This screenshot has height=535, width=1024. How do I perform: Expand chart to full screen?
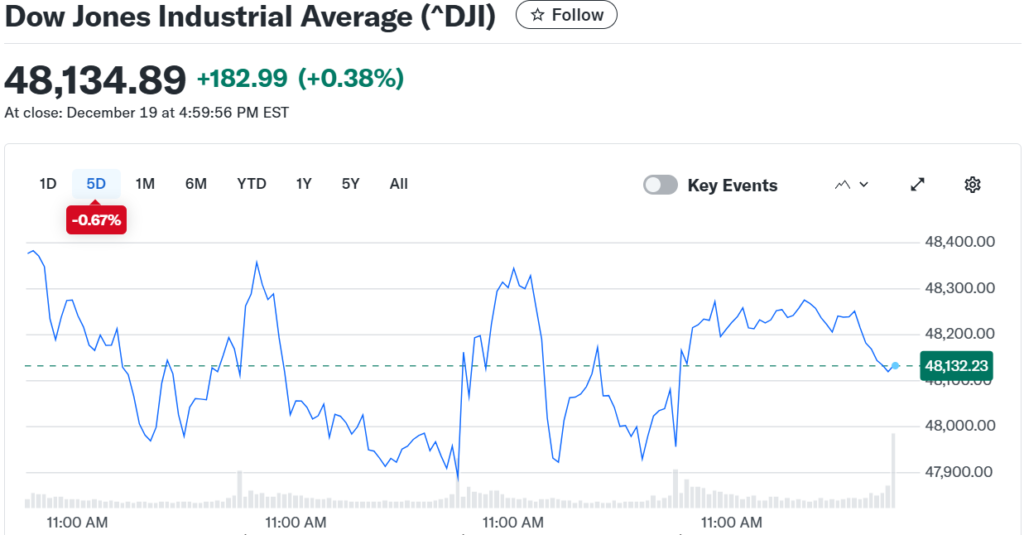(917, 185)
